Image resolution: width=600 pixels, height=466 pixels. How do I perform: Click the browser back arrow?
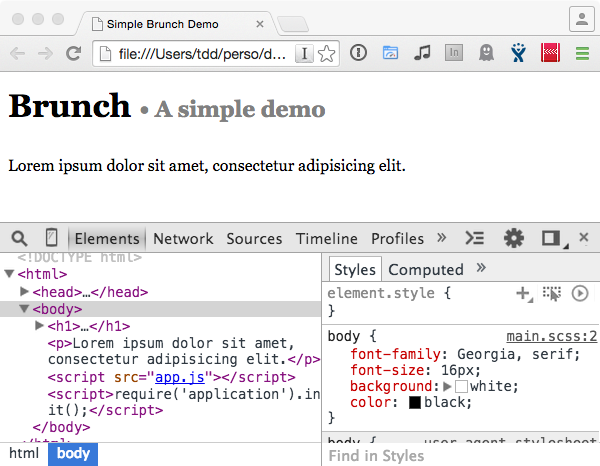click(x=18, y=54)
